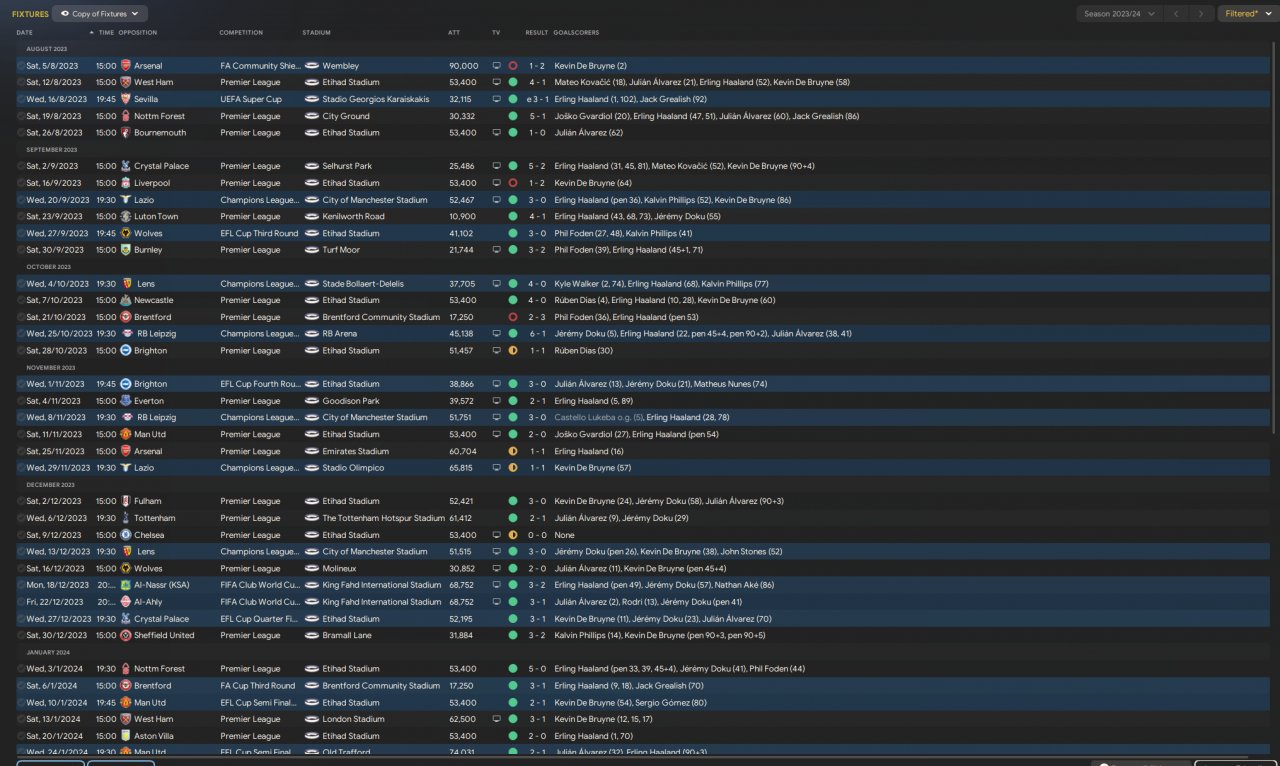
Task: Click the Bournemouth club badge
Action: point(125,133)
